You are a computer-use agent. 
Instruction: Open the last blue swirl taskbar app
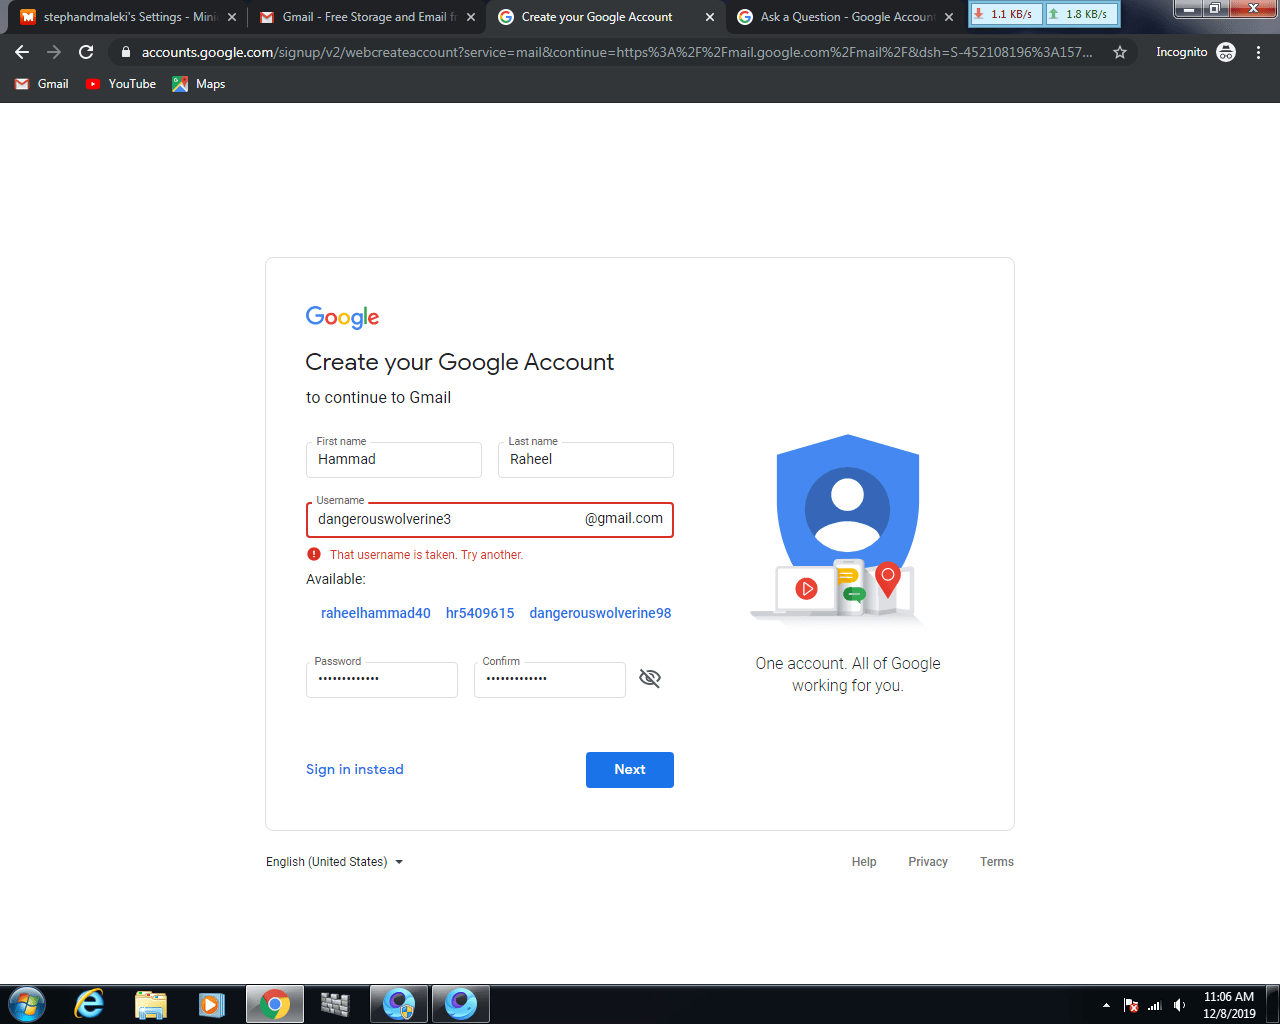pyautogui.click(x=461, y=1004)
